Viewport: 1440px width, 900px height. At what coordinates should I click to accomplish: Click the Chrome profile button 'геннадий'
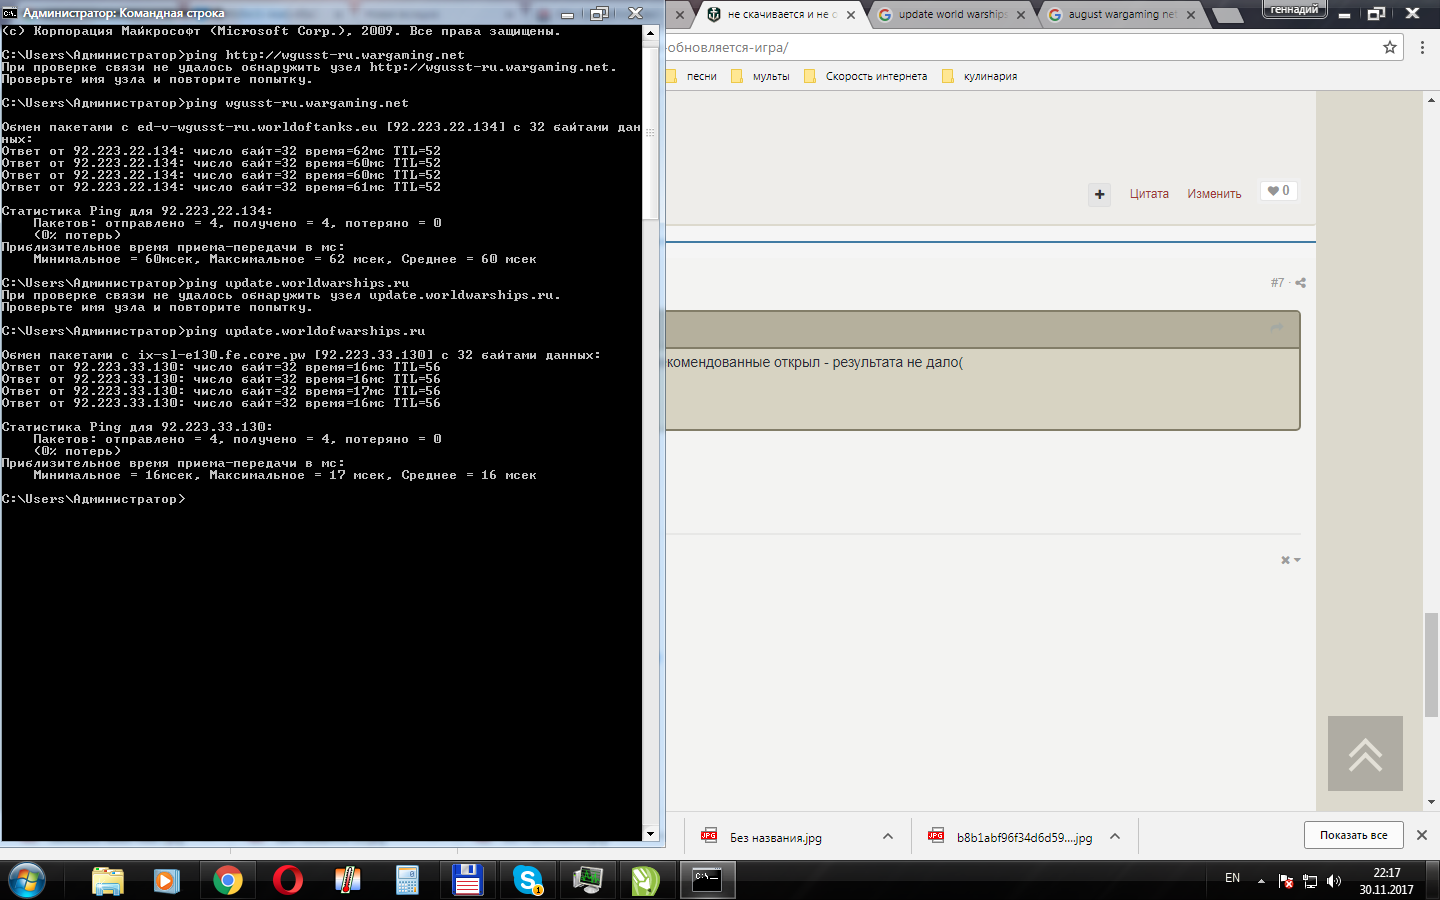click(x=1294, y=10)
